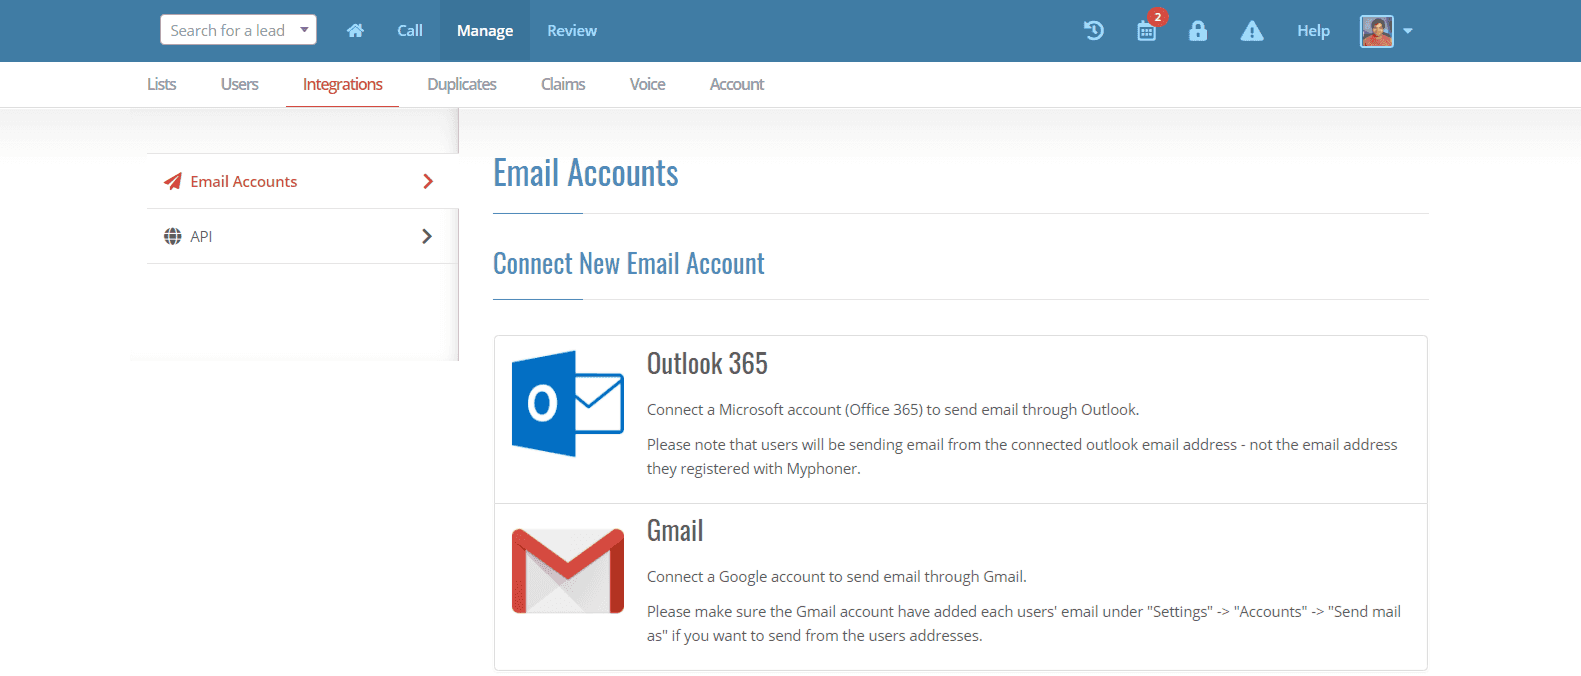Click the Outlook 365 heading

[x=707, y=363]
